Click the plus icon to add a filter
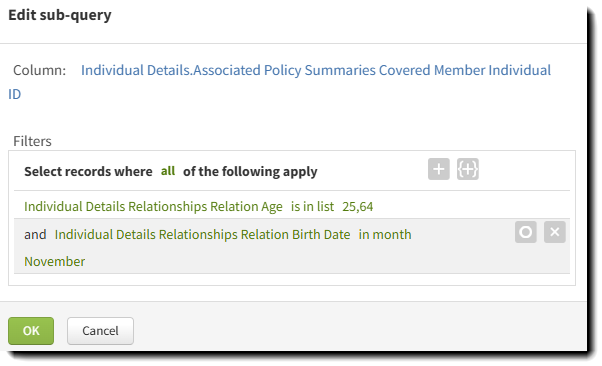Screen dimensions: 602x366 pos(438,169)
